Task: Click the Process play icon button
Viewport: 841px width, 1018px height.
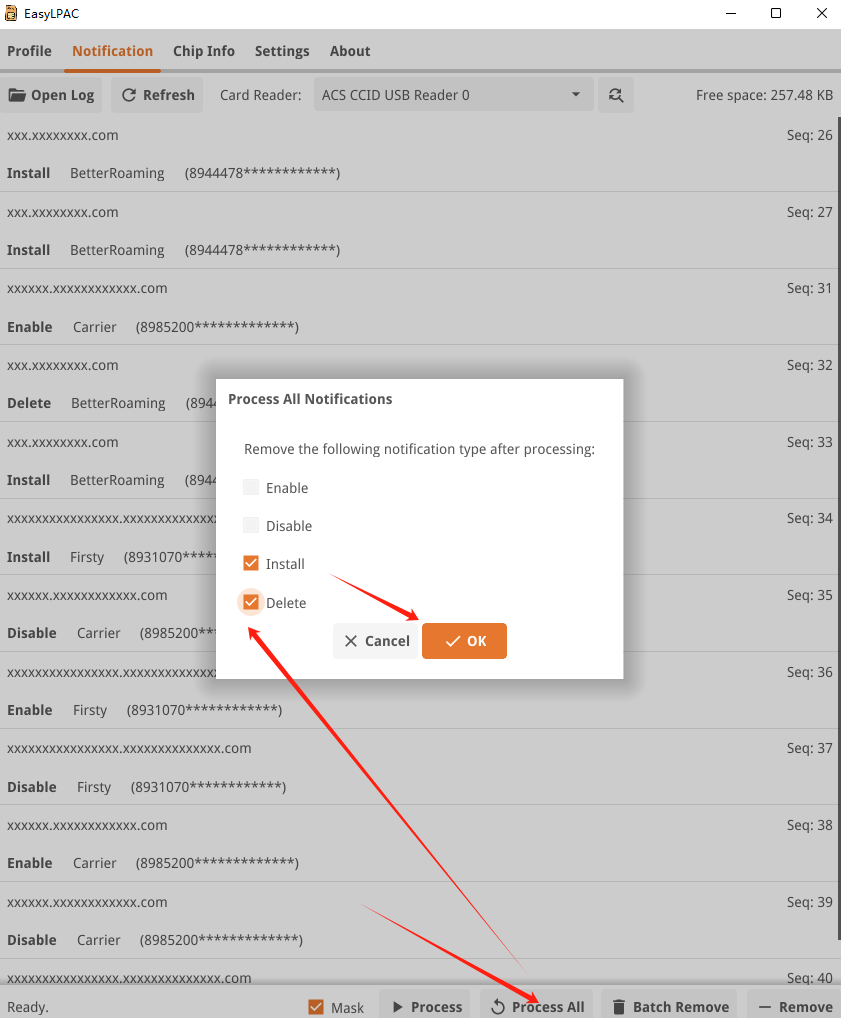Action: click(398, 1006)
